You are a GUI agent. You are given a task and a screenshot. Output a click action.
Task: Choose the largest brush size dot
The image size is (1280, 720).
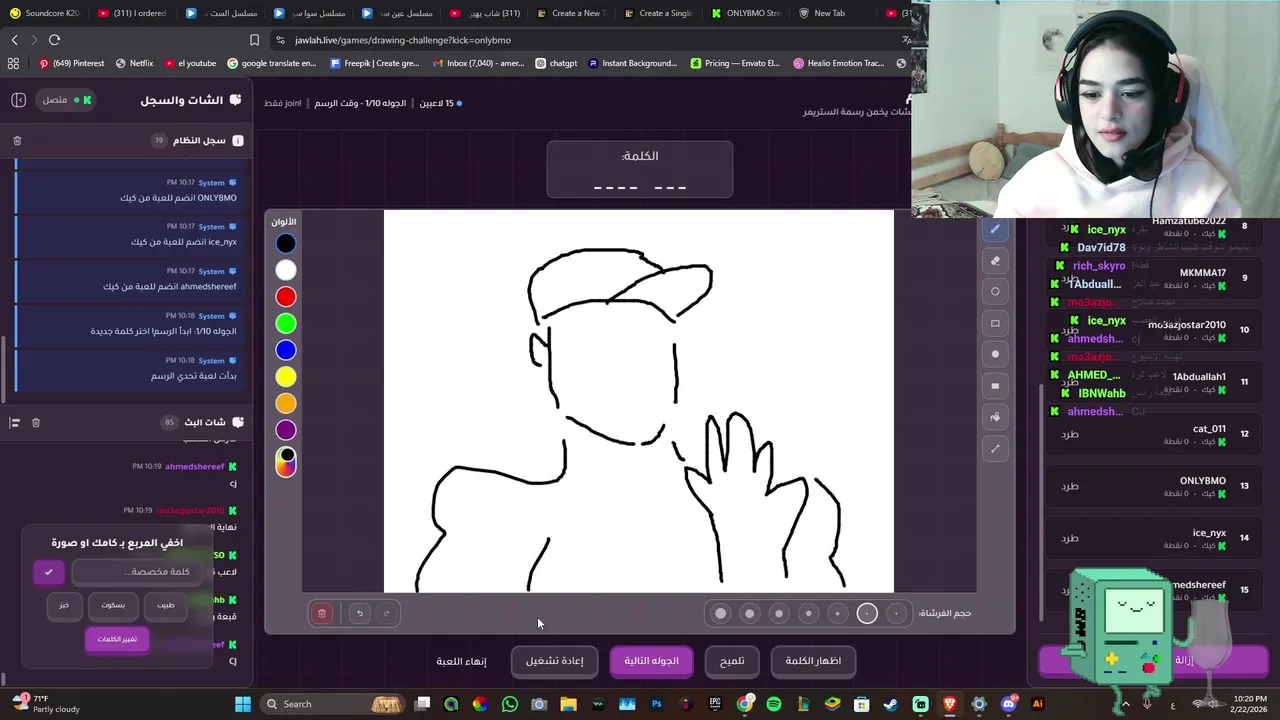(x=720, y=613)
